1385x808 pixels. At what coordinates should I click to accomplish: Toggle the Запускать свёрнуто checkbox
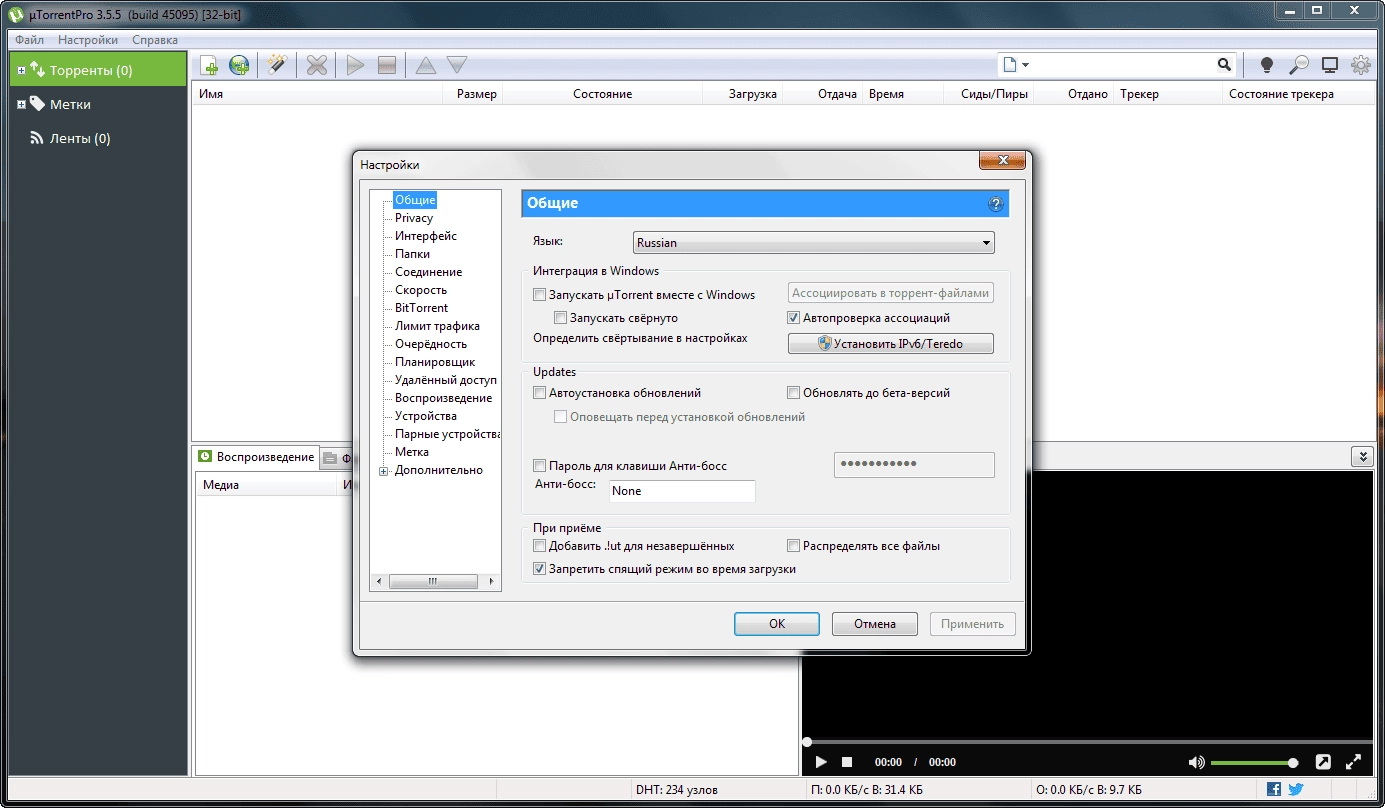[561, 318]
